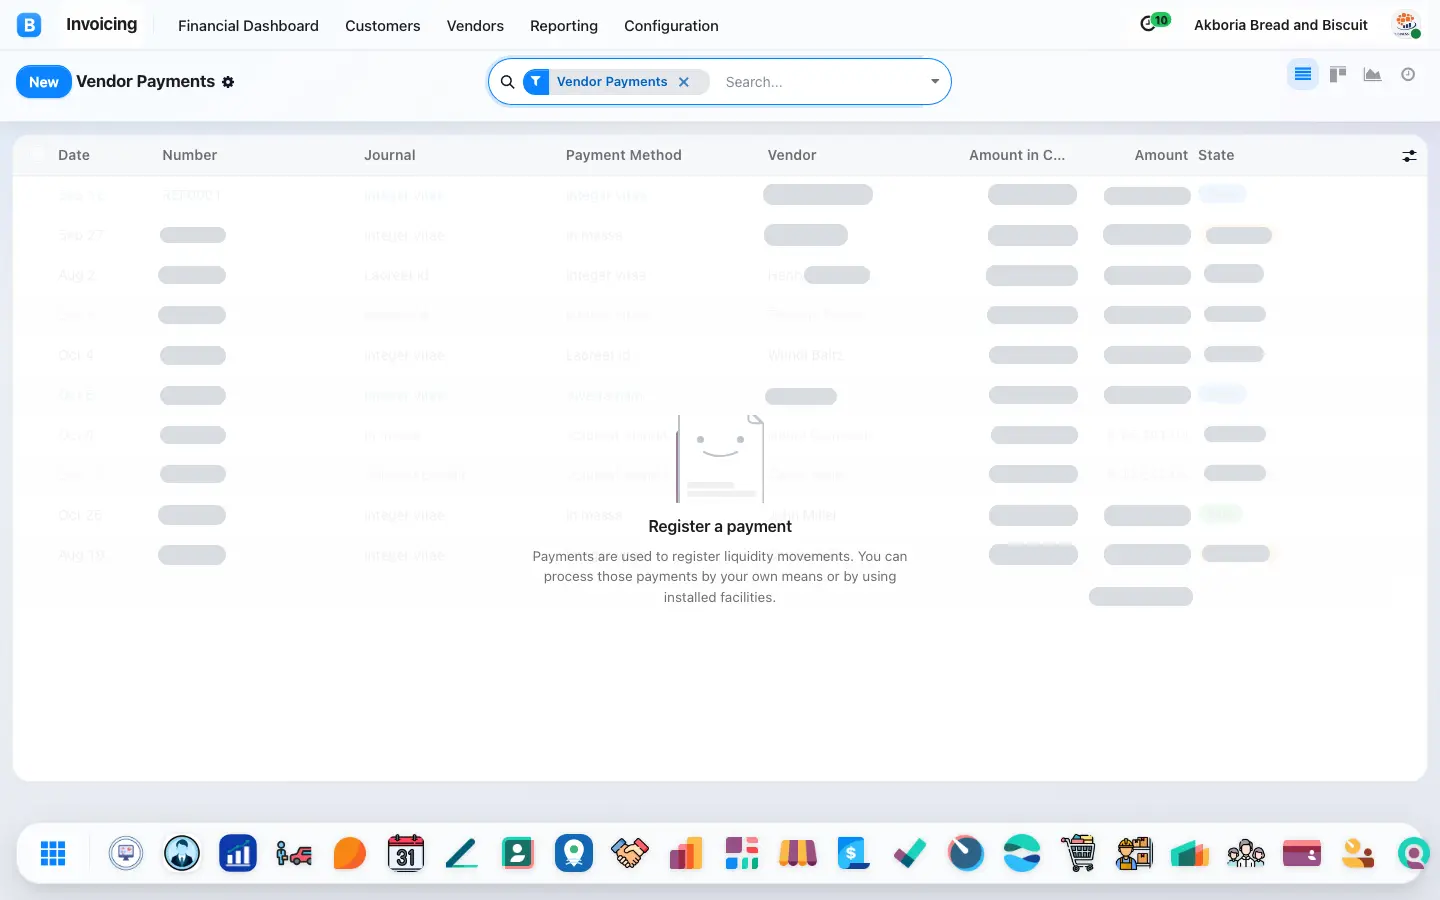The height and width of the screenshot is (900, 1440).
Task: Sort by Vendor column header
Action: [x=792, y=155]
